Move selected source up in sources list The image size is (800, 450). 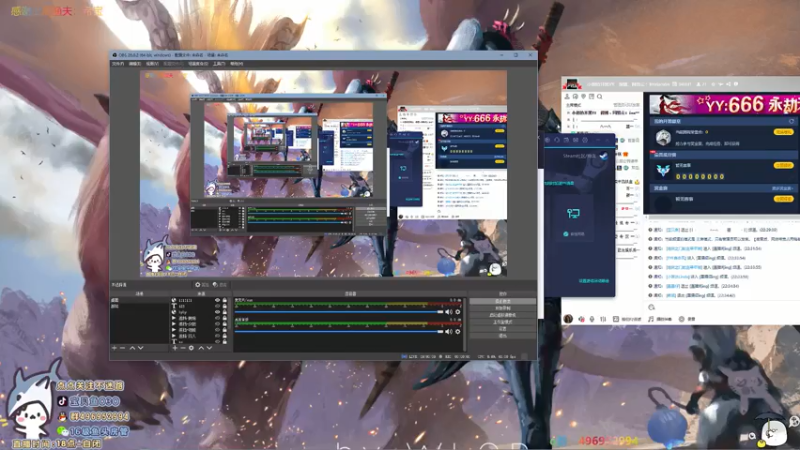(x=201, y=348)
